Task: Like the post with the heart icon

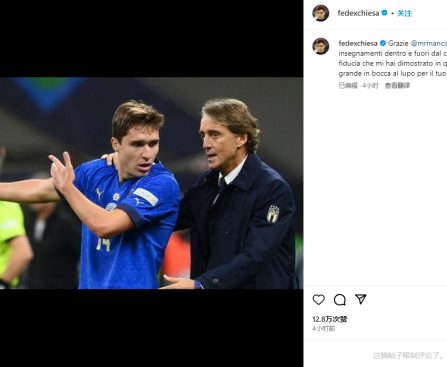Action: point(319,300)
